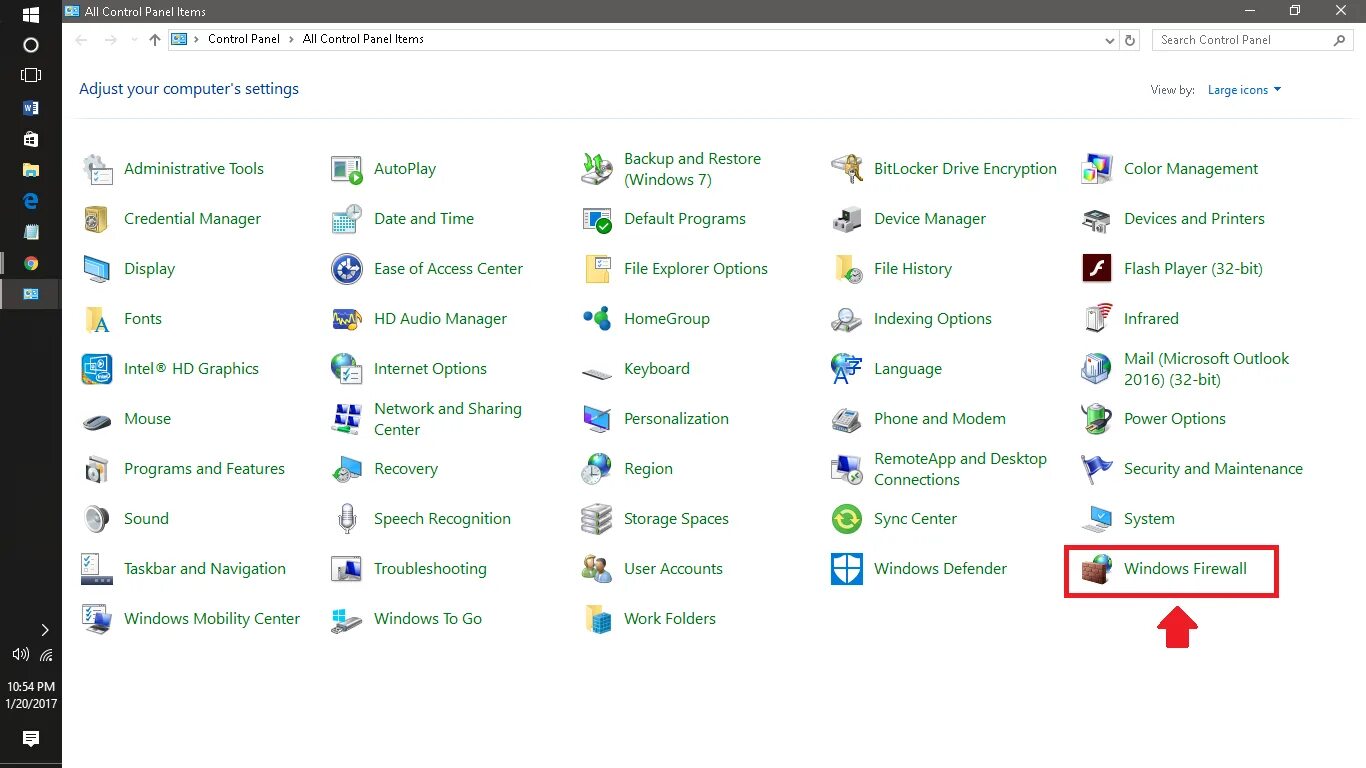Open the Internet Options link
Screen dimensions: 1366x768
tap(430, 369)
